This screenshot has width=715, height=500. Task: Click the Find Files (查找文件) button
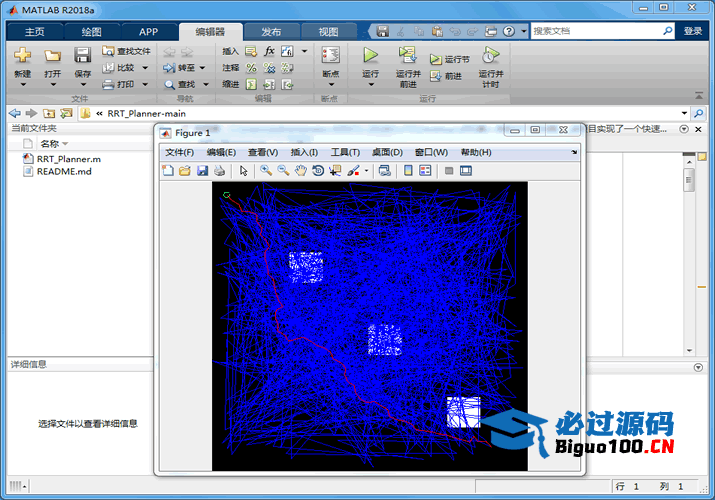127,51
